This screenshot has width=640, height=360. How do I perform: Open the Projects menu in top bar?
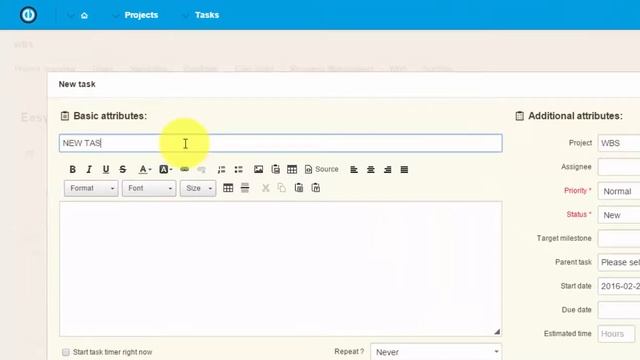141,15
